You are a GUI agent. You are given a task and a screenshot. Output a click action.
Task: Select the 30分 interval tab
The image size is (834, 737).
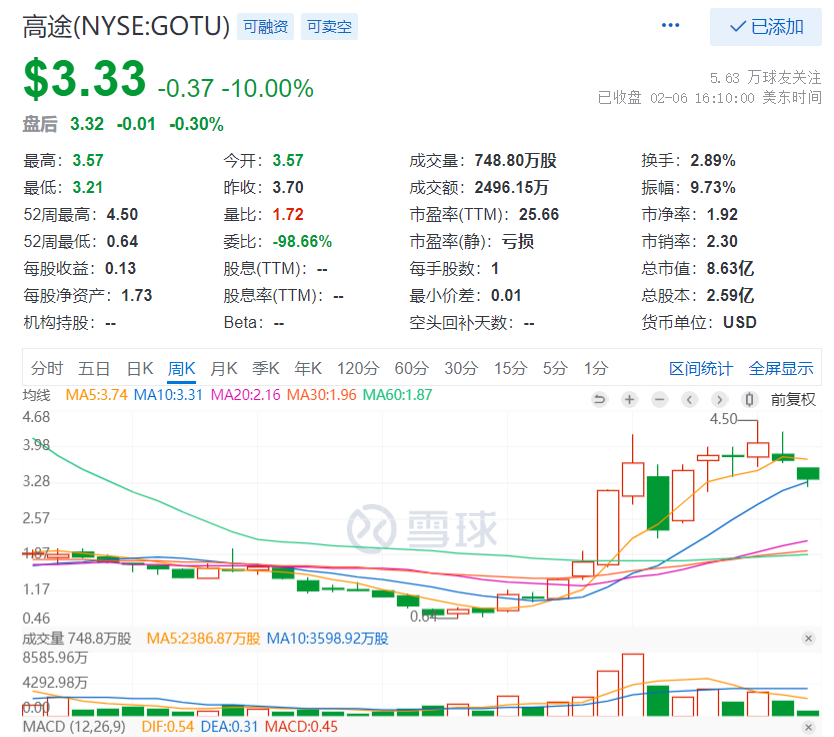tap(461, 368)
